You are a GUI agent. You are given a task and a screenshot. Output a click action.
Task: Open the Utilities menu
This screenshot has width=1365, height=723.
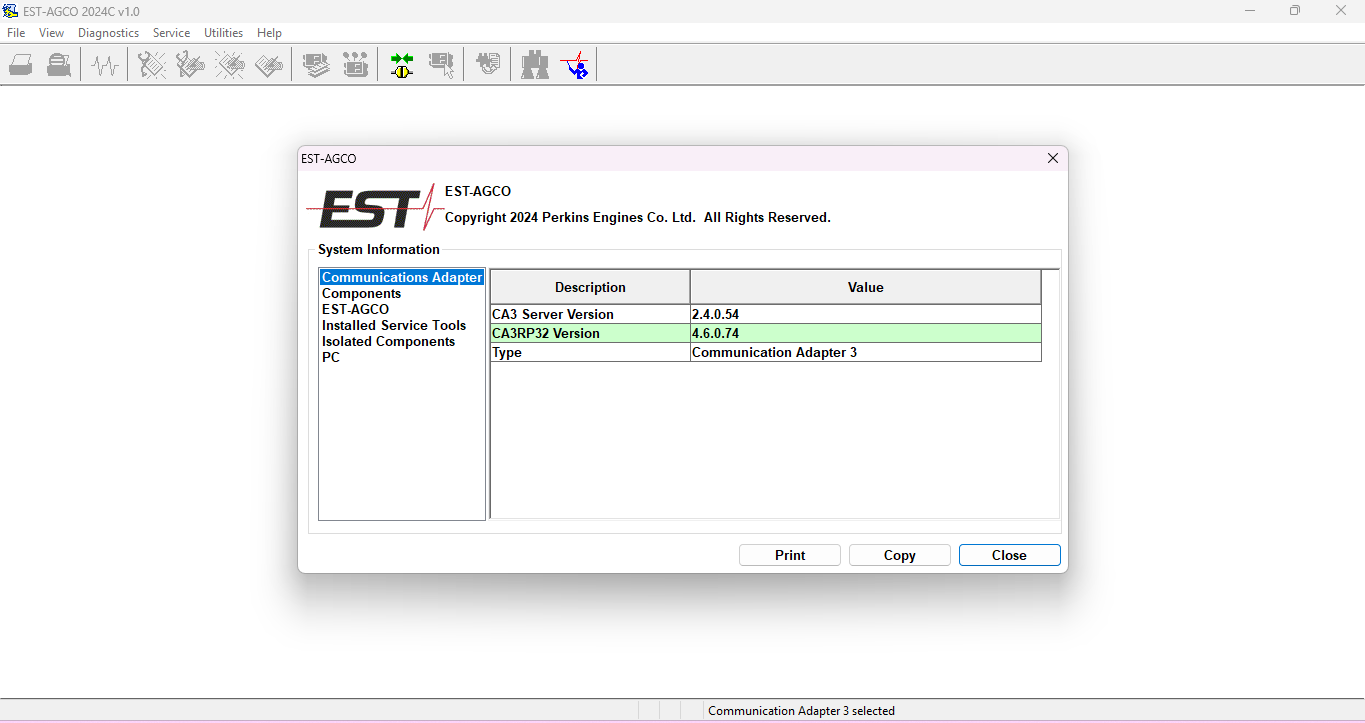point(224,33)
